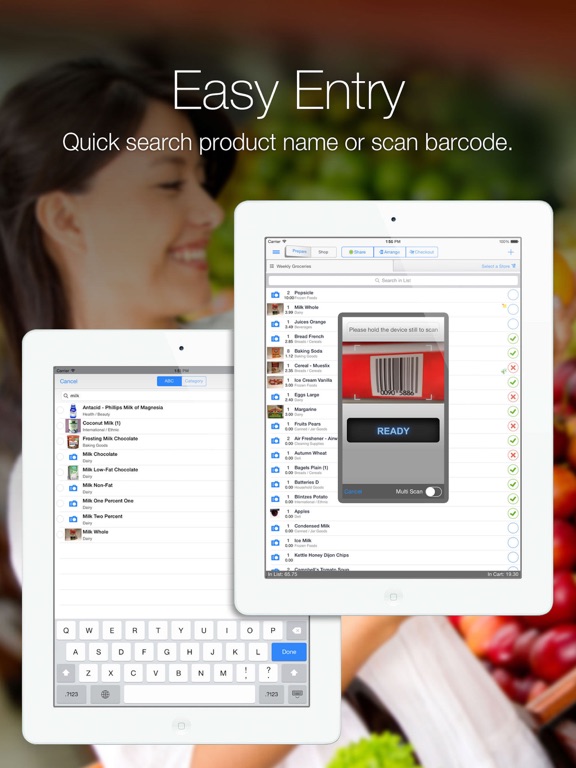Click the camera icon beside Condensed Milk

[275, 528]
